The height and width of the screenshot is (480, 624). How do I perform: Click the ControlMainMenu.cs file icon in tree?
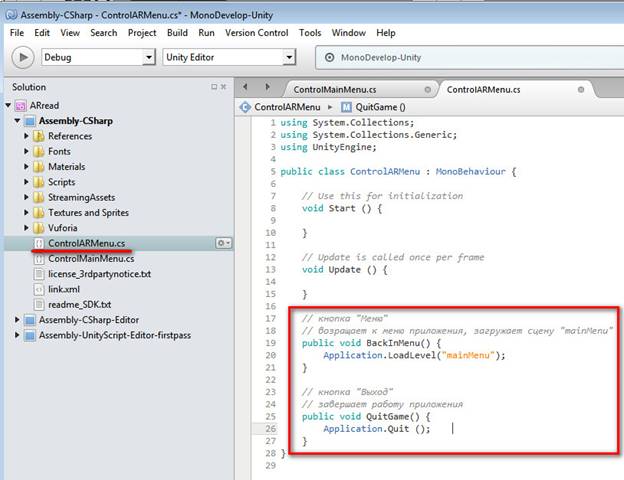pos(39,259)
